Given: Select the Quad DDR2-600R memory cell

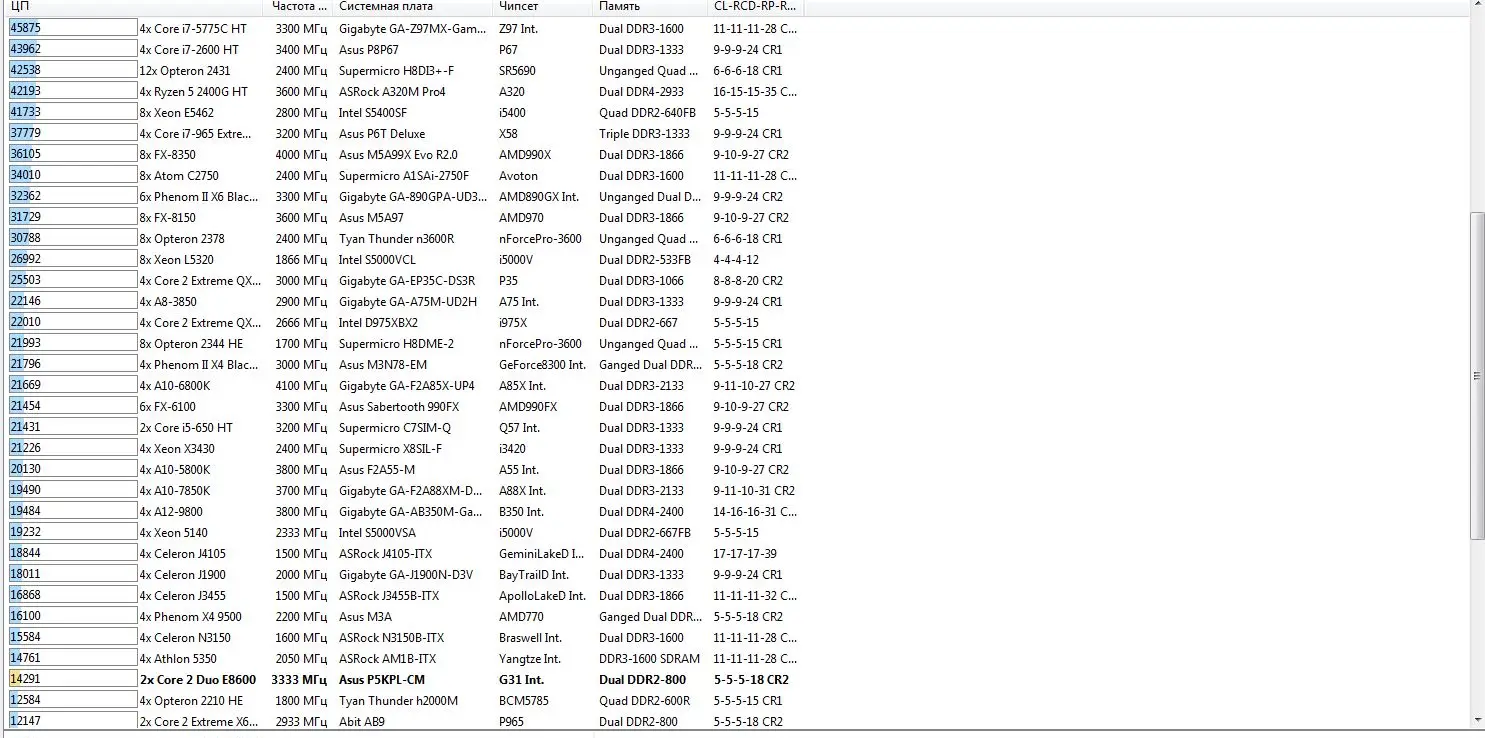Looking at the screenshot, I should 645,701.
